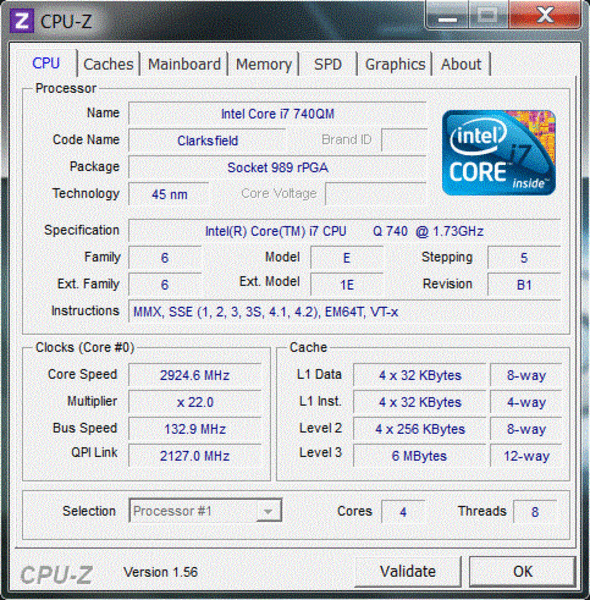Click the QPI Link value 2127.0 MHz
The height and width of the screenshot is (600, 590).
click(195, 456)
